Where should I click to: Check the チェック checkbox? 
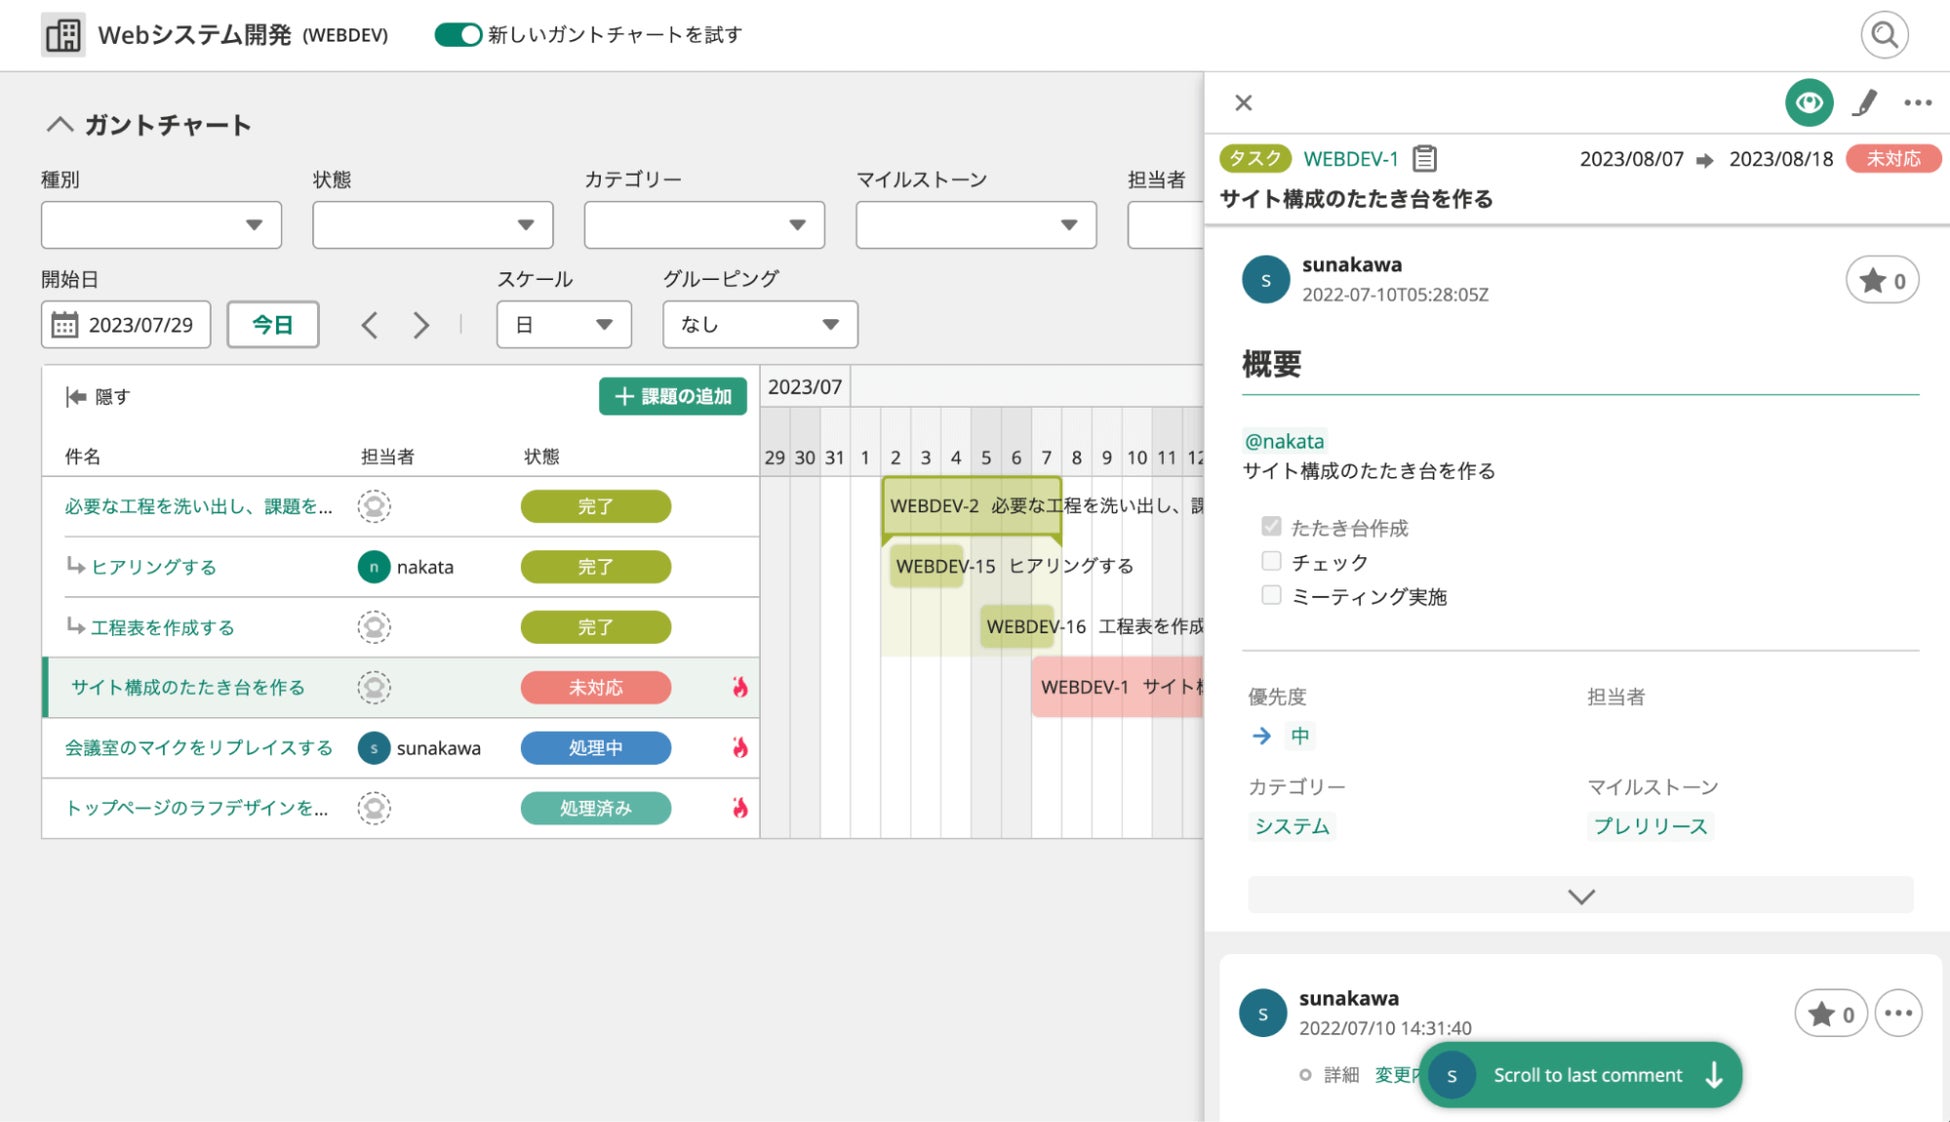pyautogui.click(x=1271, y=561)
